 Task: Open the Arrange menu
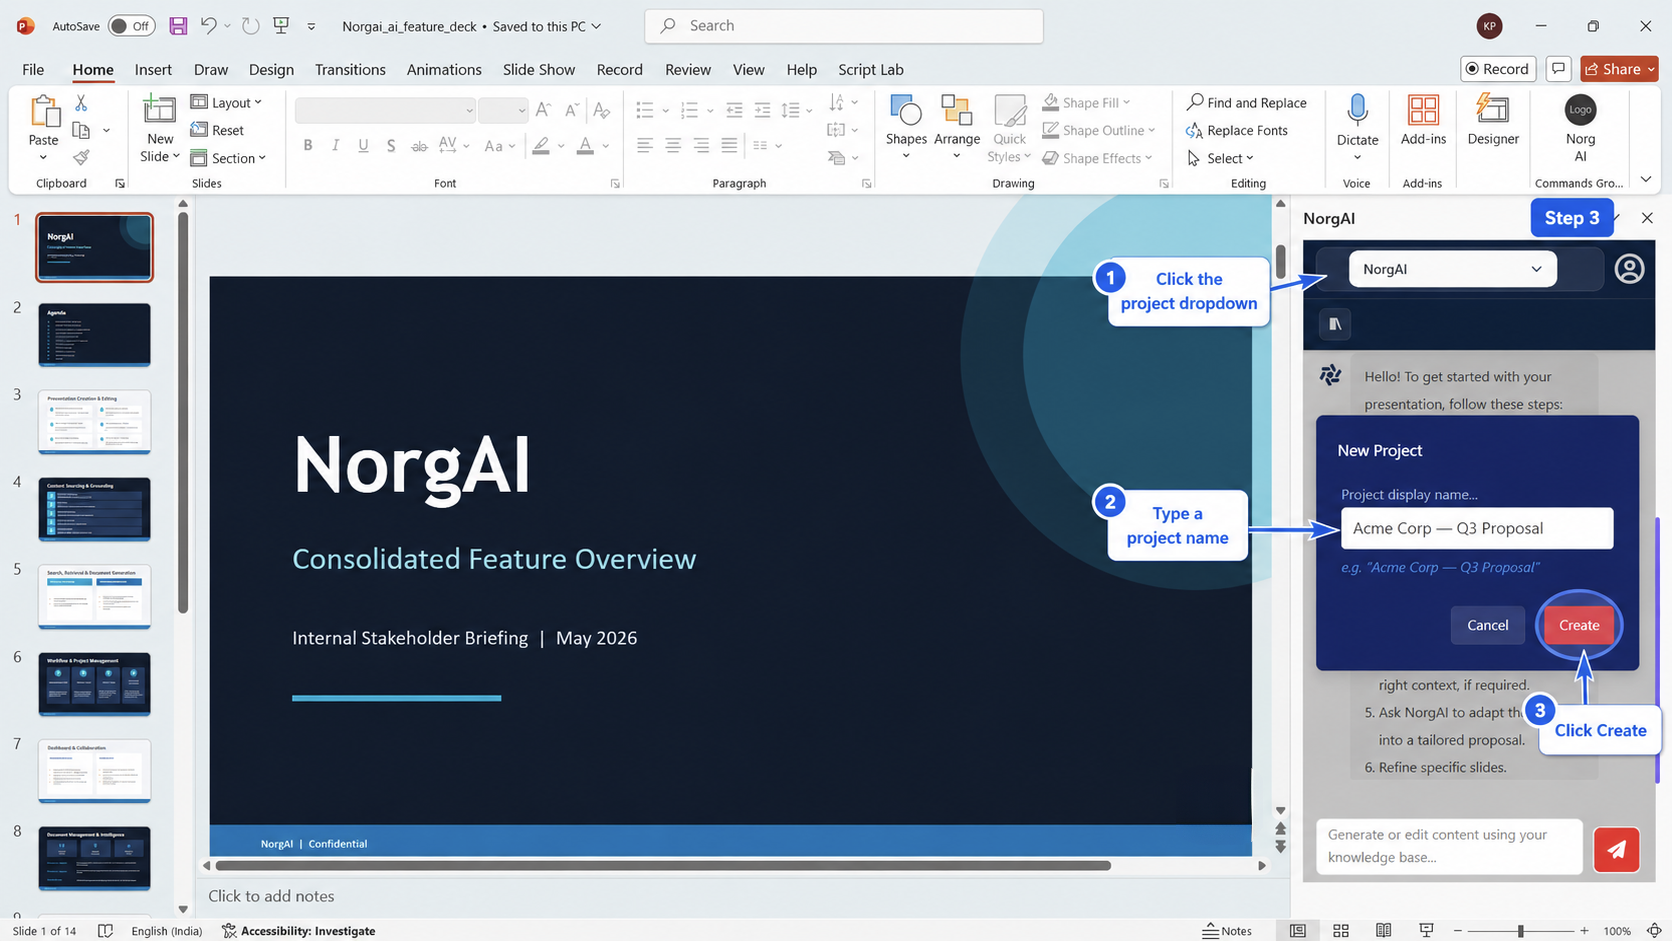click(x=957, y=127)
